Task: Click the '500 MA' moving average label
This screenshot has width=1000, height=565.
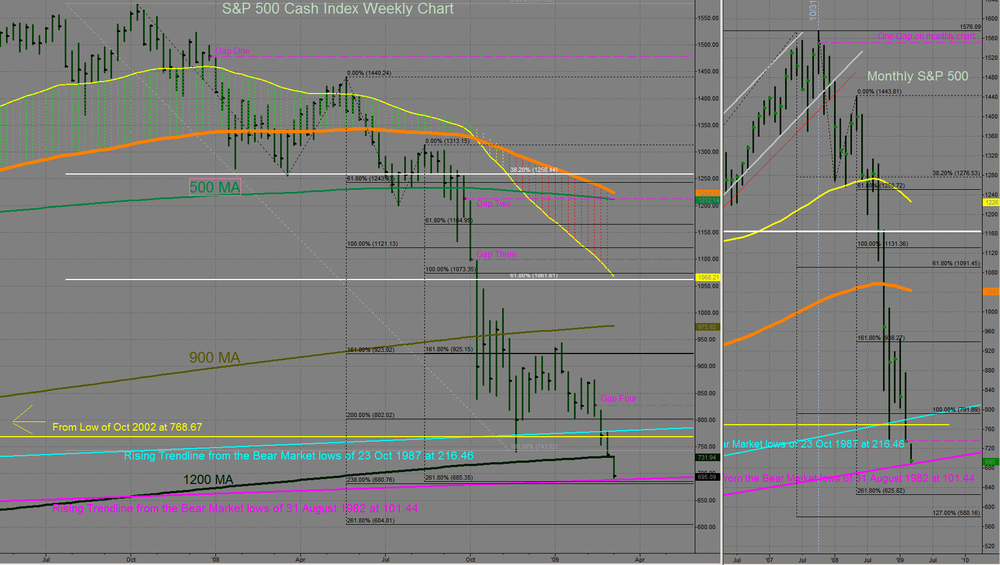Action: pos(214,187)
